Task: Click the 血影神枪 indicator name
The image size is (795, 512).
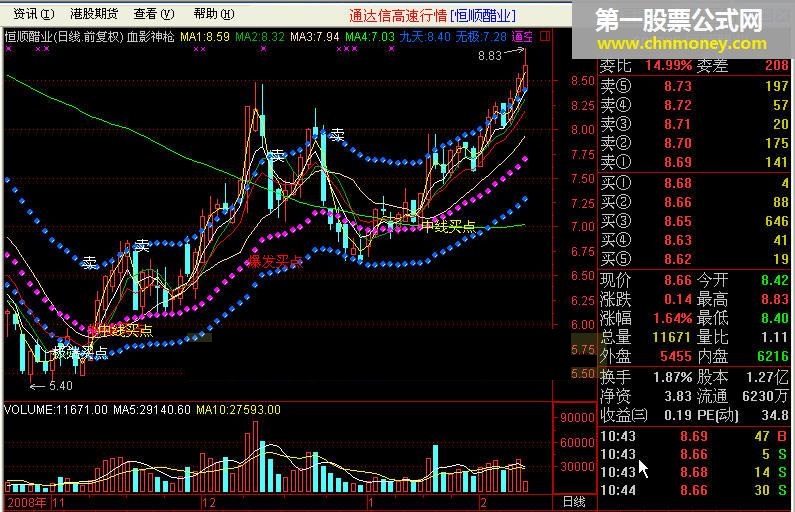Action: point(151,37)
